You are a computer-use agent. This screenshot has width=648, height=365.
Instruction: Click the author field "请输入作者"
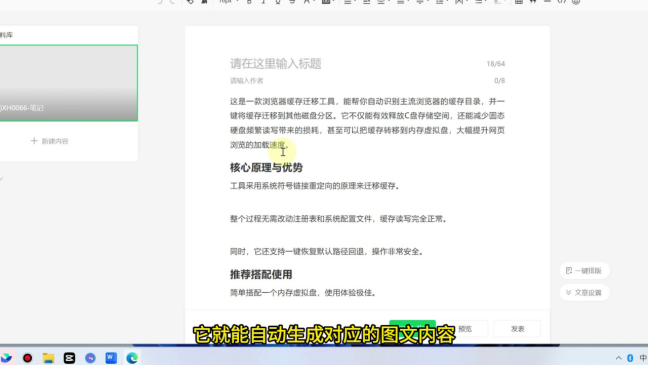point(247,81)
